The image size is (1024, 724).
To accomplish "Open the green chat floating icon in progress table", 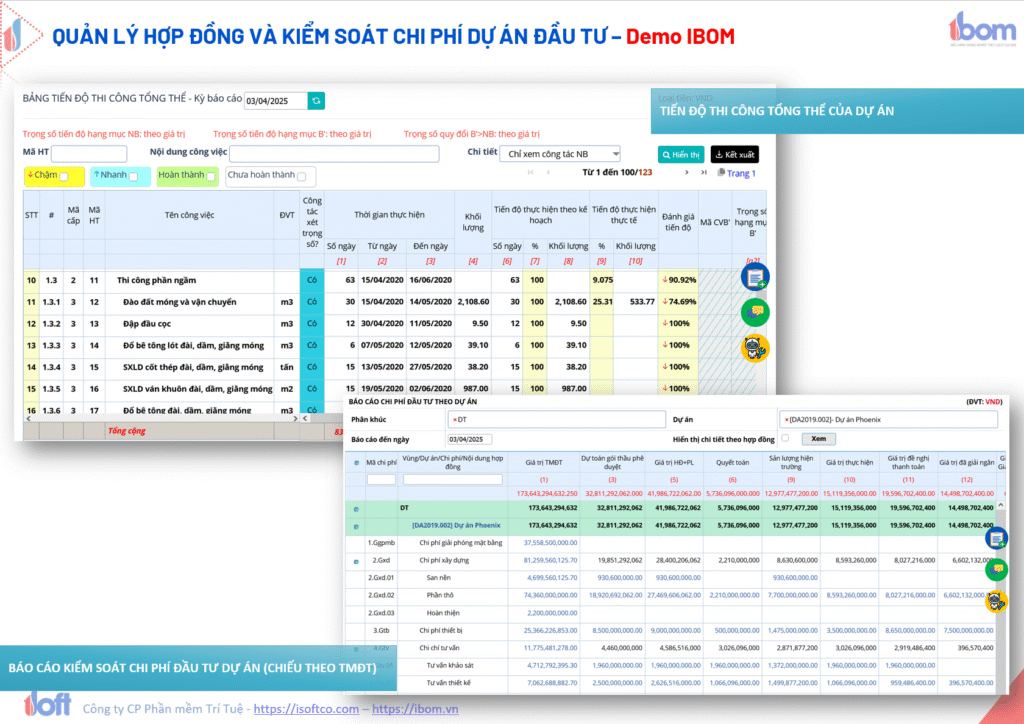I will (x=754, y=313).
